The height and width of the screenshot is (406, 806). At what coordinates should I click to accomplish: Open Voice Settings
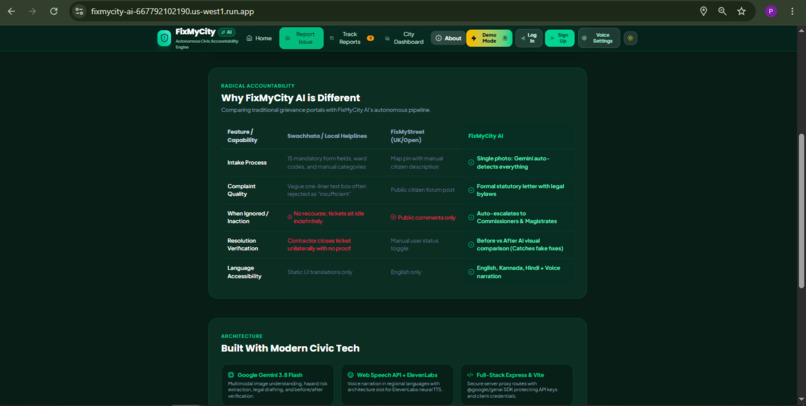click(x=599, y=38)
